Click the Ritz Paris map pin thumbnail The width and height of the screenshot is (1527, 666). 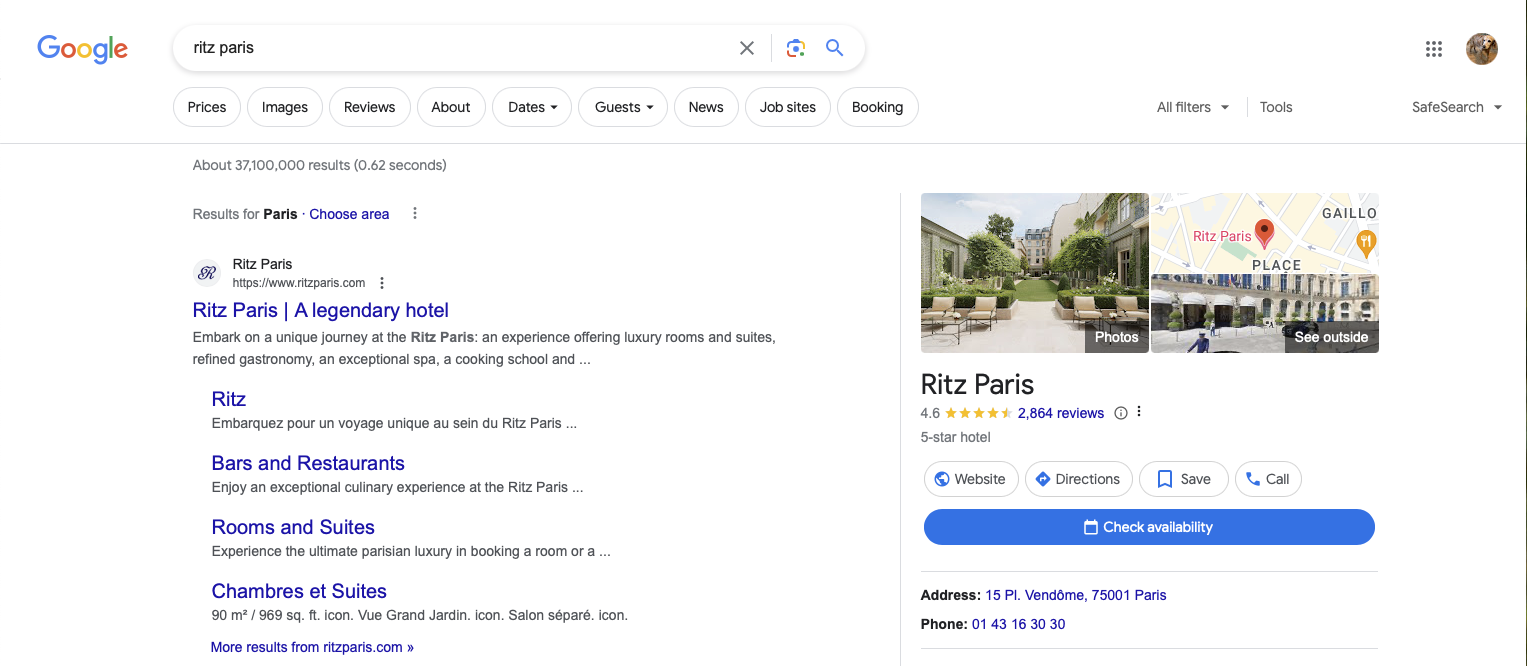coord(1264,233)
